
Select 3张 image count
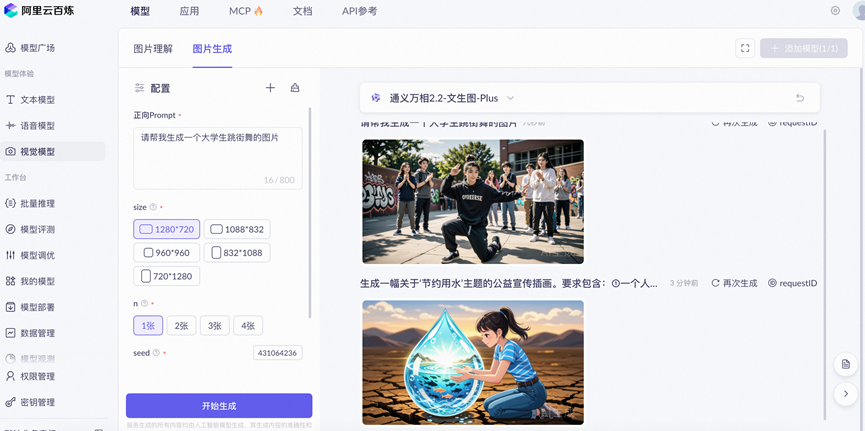215,326
